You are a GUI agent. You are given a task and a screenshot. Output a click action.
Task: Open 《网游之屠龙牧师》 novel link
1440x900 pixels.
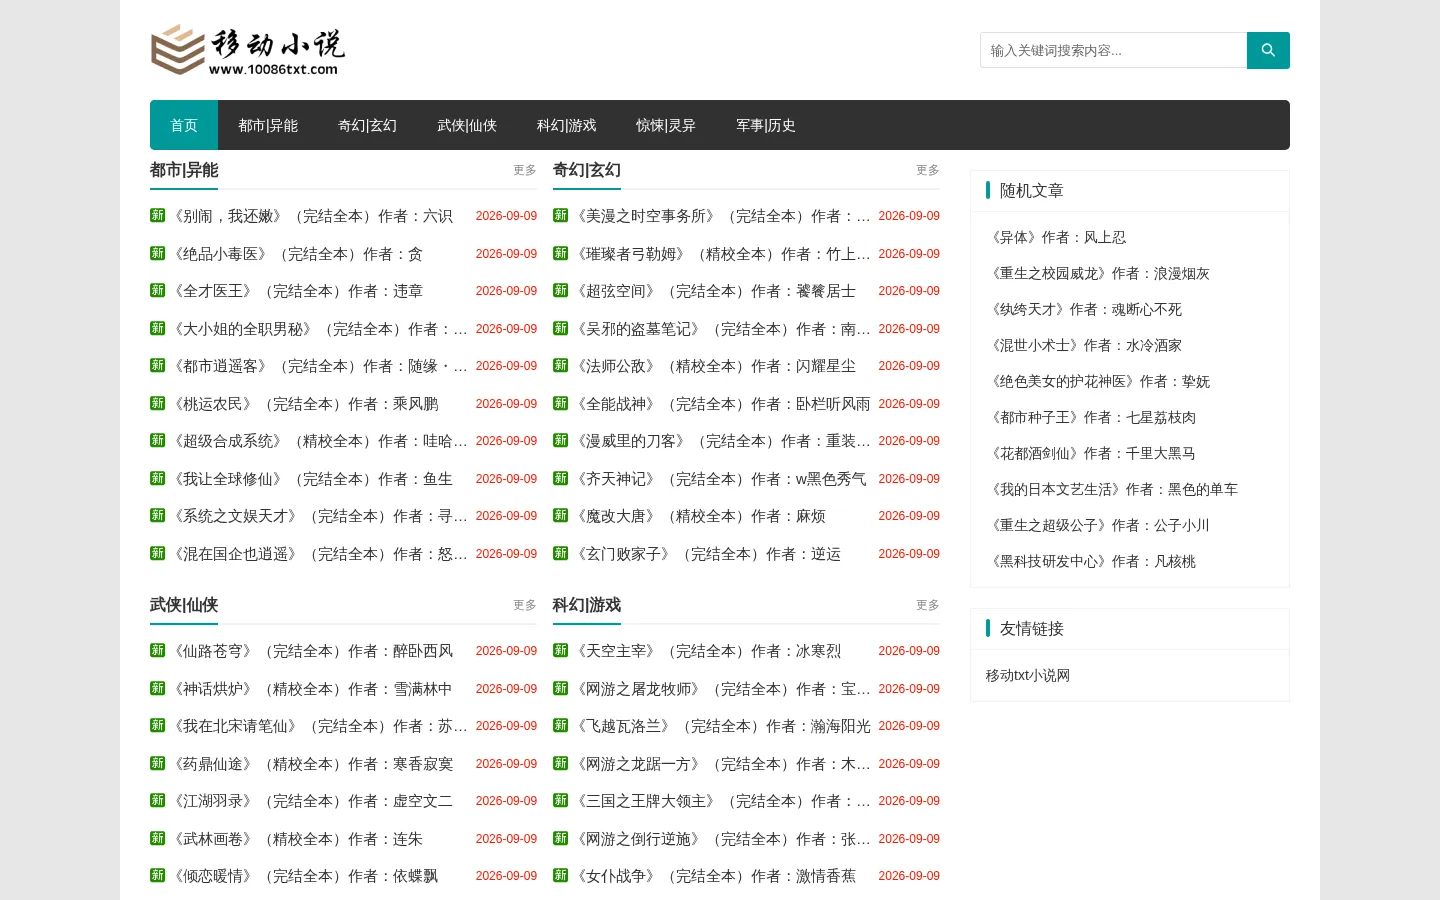click(x=721, y=688)
